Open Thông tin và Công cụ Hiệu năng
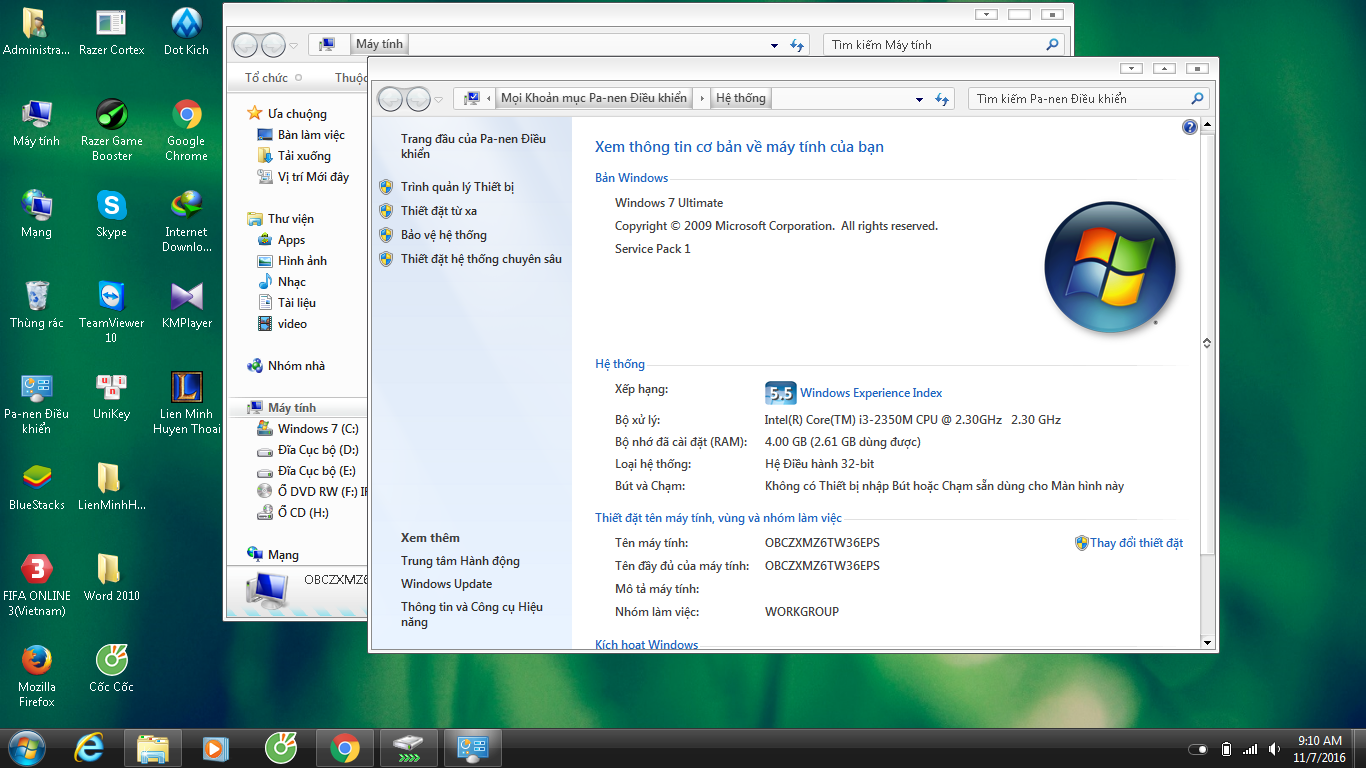The height and width of the screenshot is (768, 1366). 472,614
